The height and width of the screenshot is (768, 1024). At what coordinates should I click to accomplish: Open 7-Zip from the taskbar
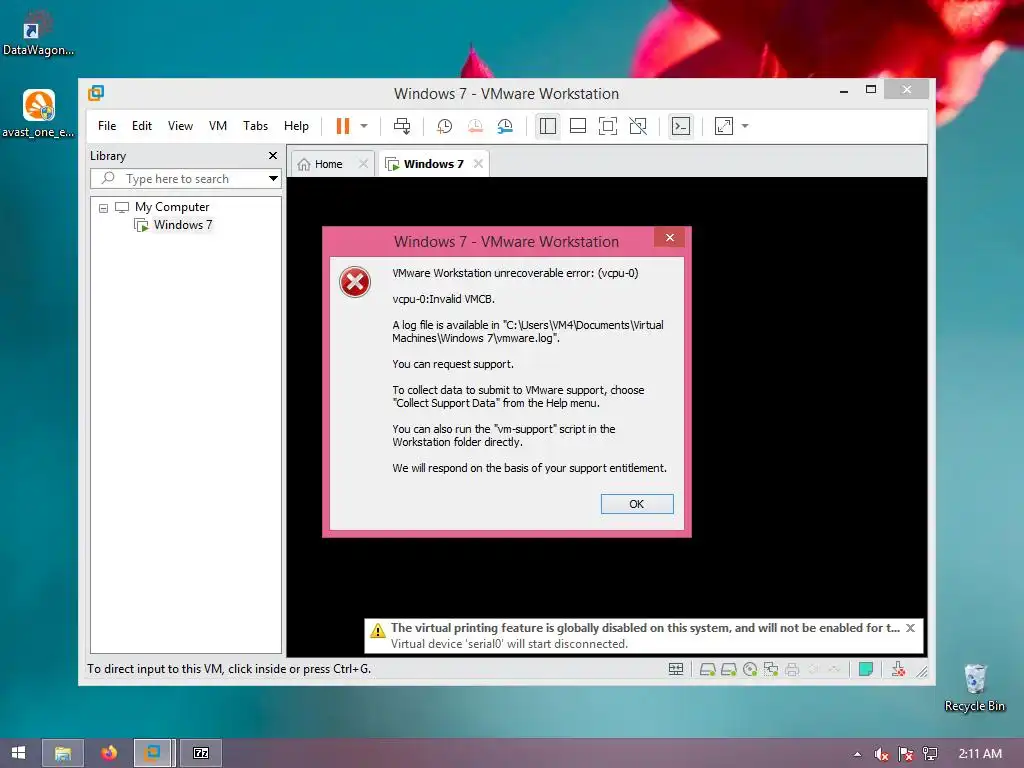click(x=201, y=753)
